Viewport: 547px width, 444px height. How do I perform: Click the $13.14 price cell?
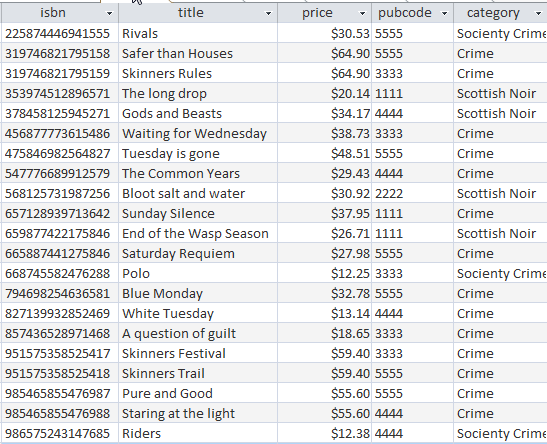tap(324, 314)
